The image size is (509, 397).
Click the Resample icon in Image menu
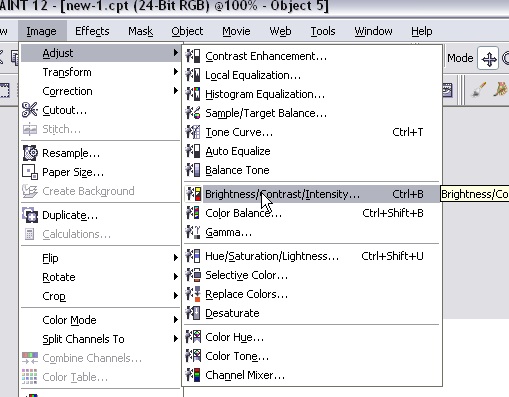click(30, 153)
